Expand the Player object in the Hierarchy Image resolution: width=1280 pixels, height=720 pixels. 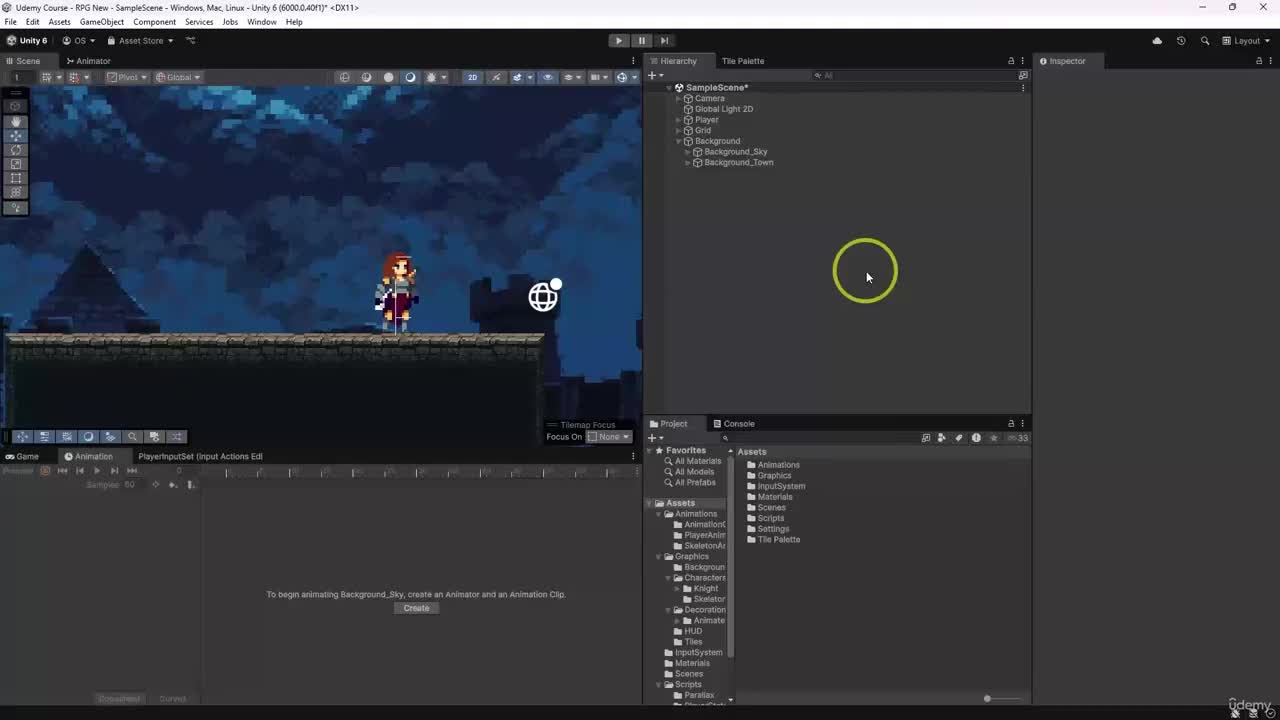click(x=678, y=120)
